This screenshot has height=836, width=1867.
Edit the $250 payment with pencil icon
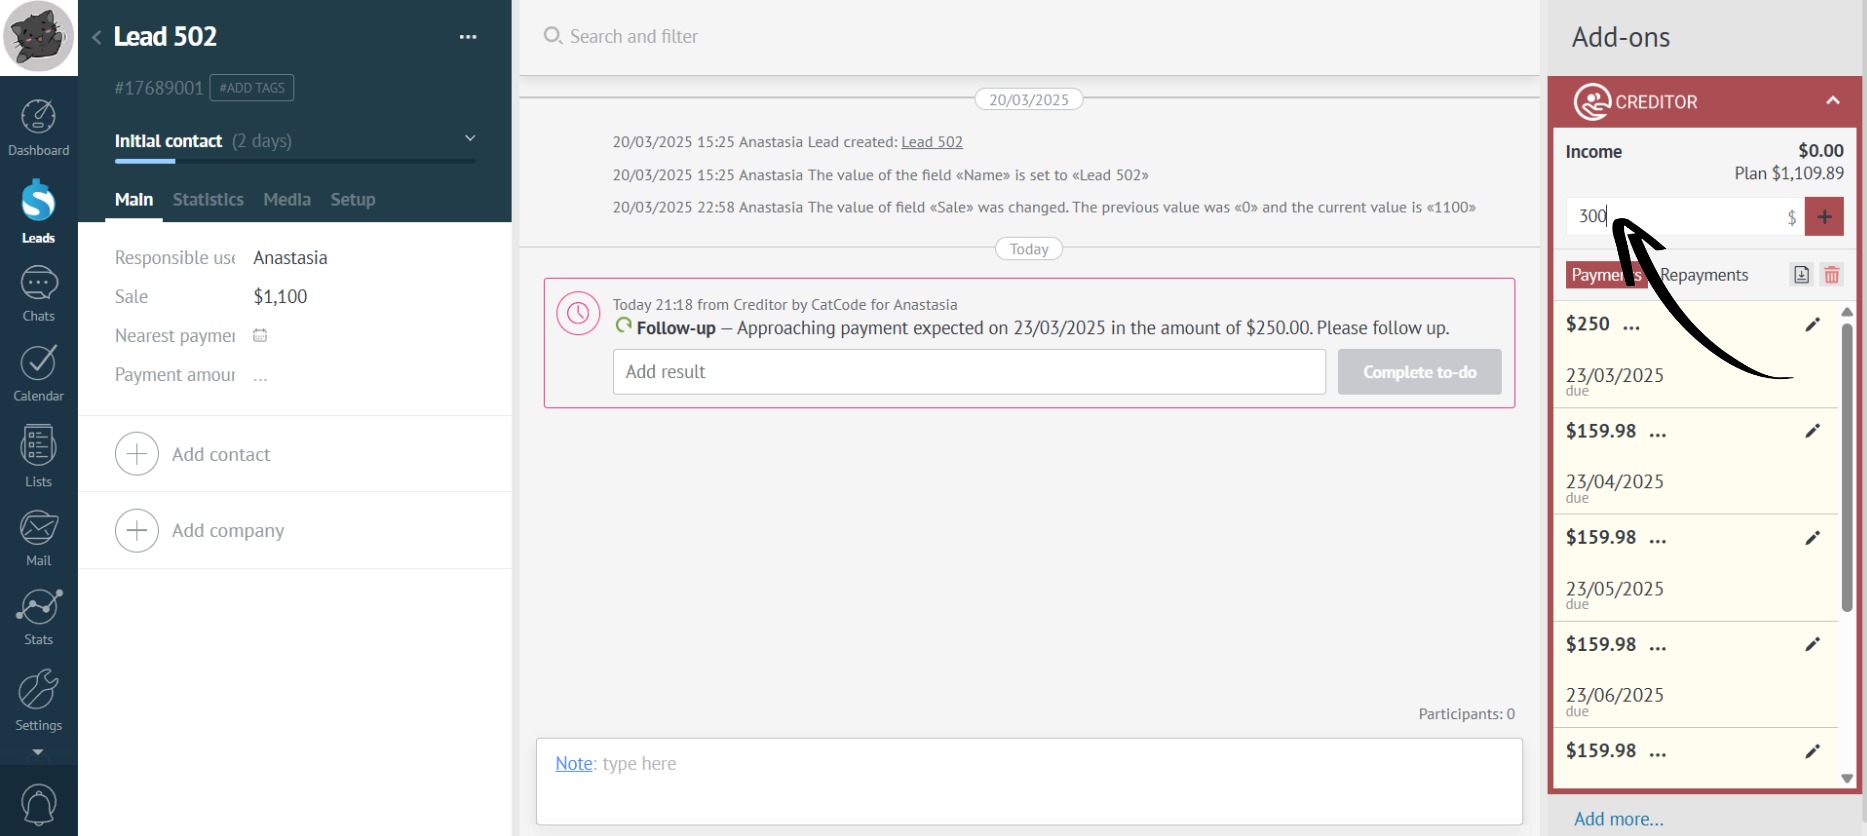pyautogui.click(x=1812, y=324)
